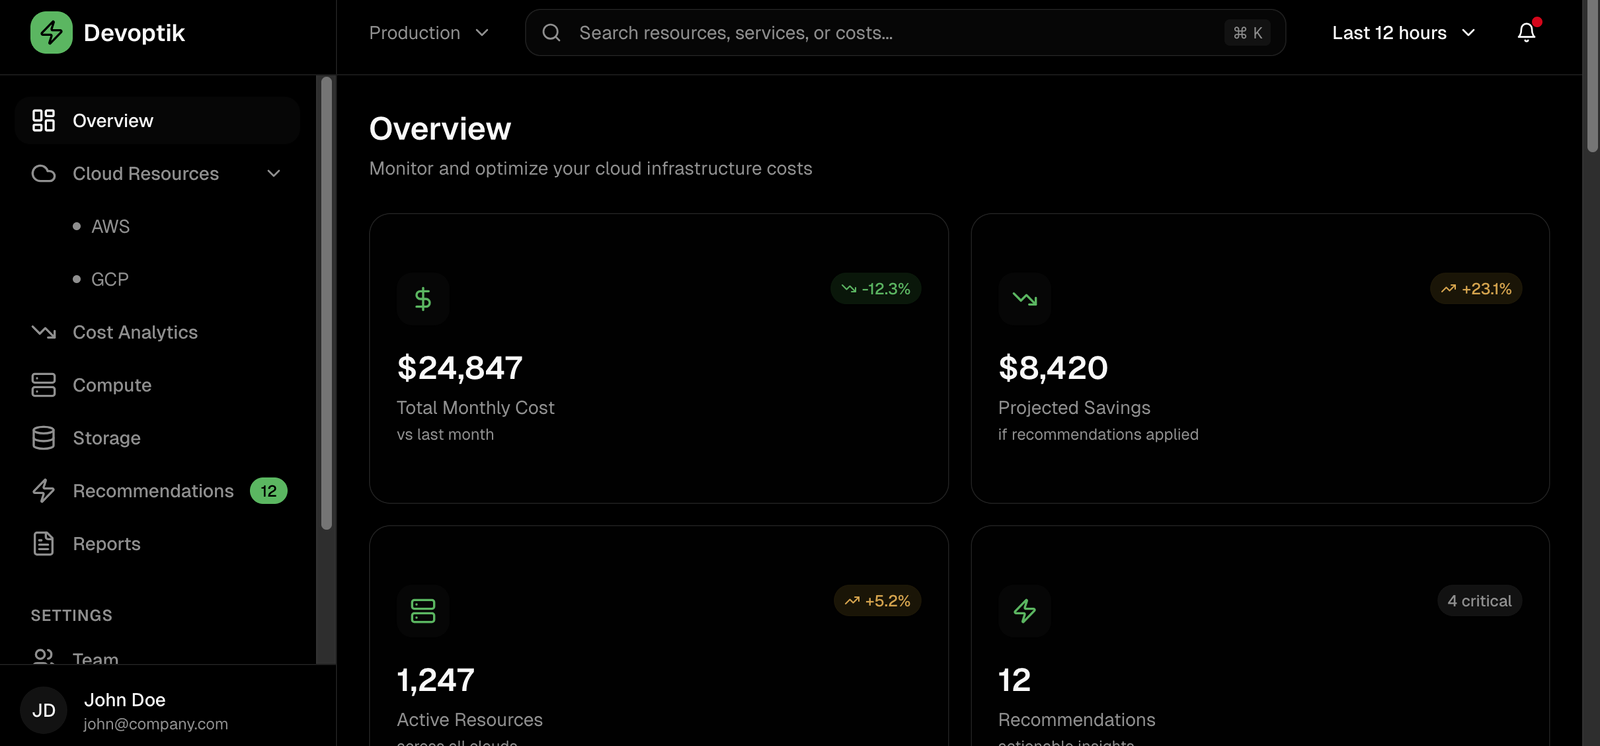
Task: Select AWS under Cloud Resources
Action: coord(110,227)
